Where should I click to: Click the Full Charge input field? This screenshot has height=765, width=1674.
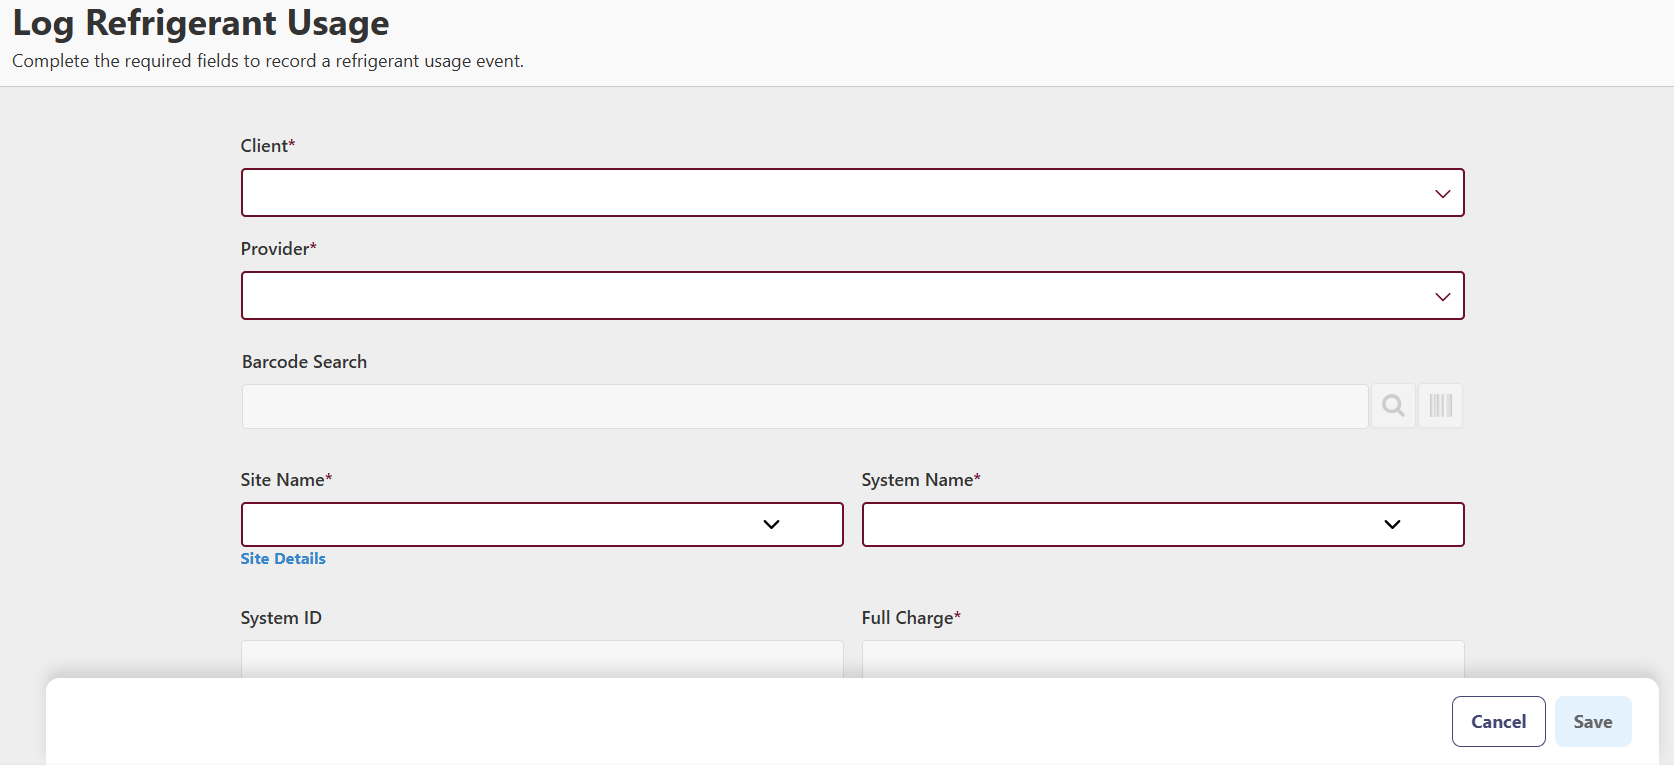(x=1162, y=660)
